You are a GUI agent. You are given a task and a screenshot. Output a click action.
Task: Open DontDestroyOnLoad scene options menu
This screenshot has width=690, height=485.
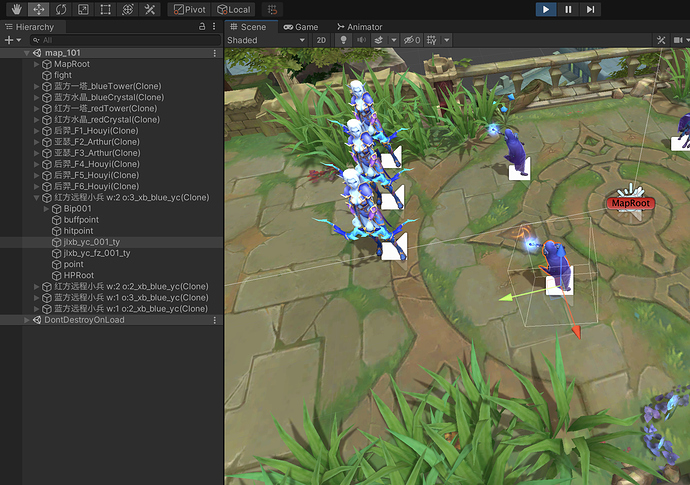pos(215,320)
